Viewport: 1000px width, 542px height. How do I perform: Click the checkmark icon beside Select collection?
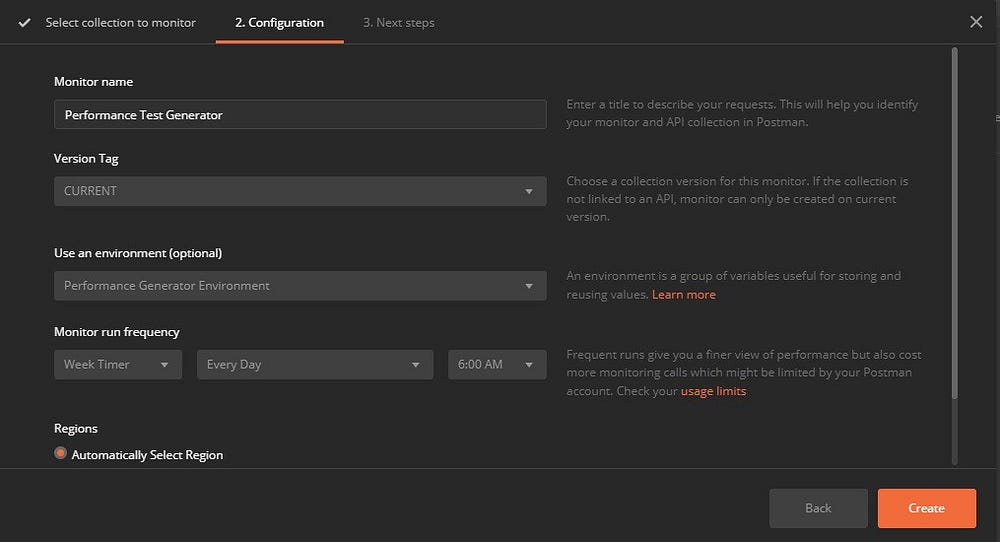coord(24,22)
